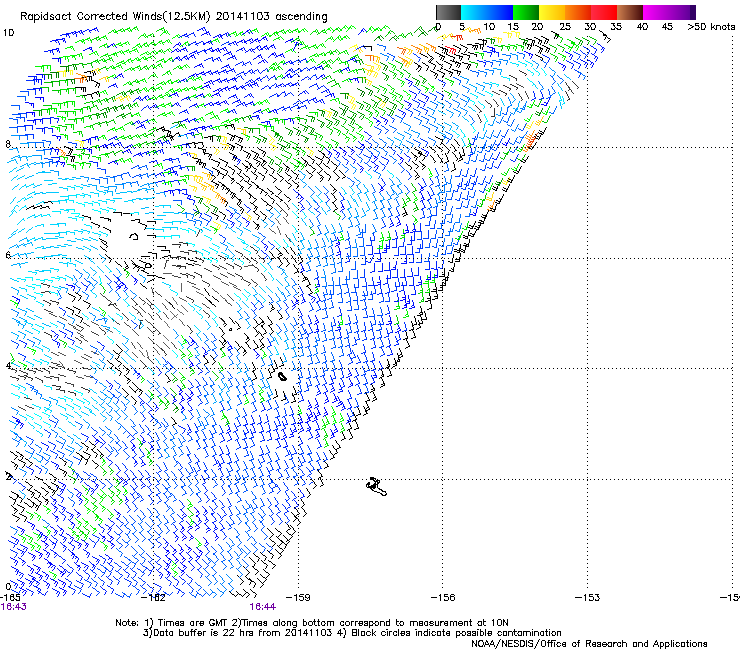Click the '16:43' purple time label

pyautogui.click(x=14, y=607)
